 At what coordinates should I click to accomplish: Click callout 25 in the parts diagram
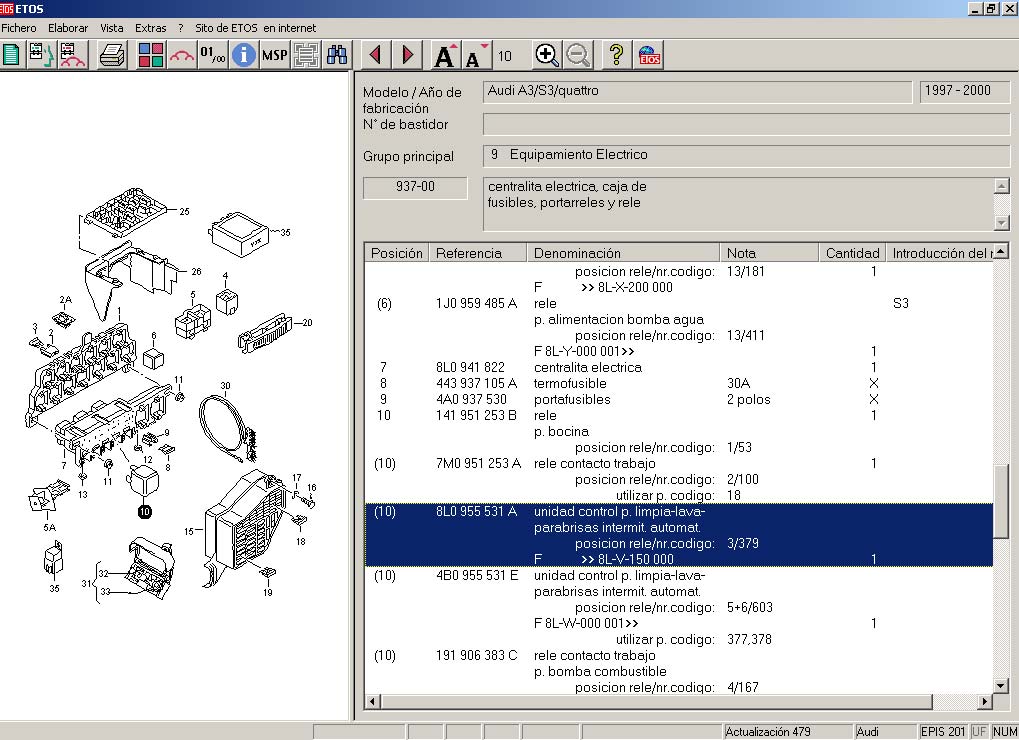185,211
